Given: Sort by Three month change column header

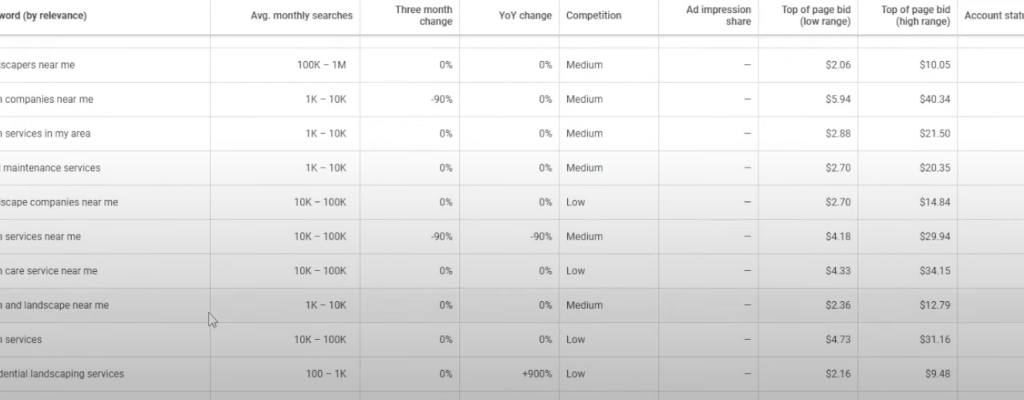Looking at the screenshot, I should (x=424, y=16).
